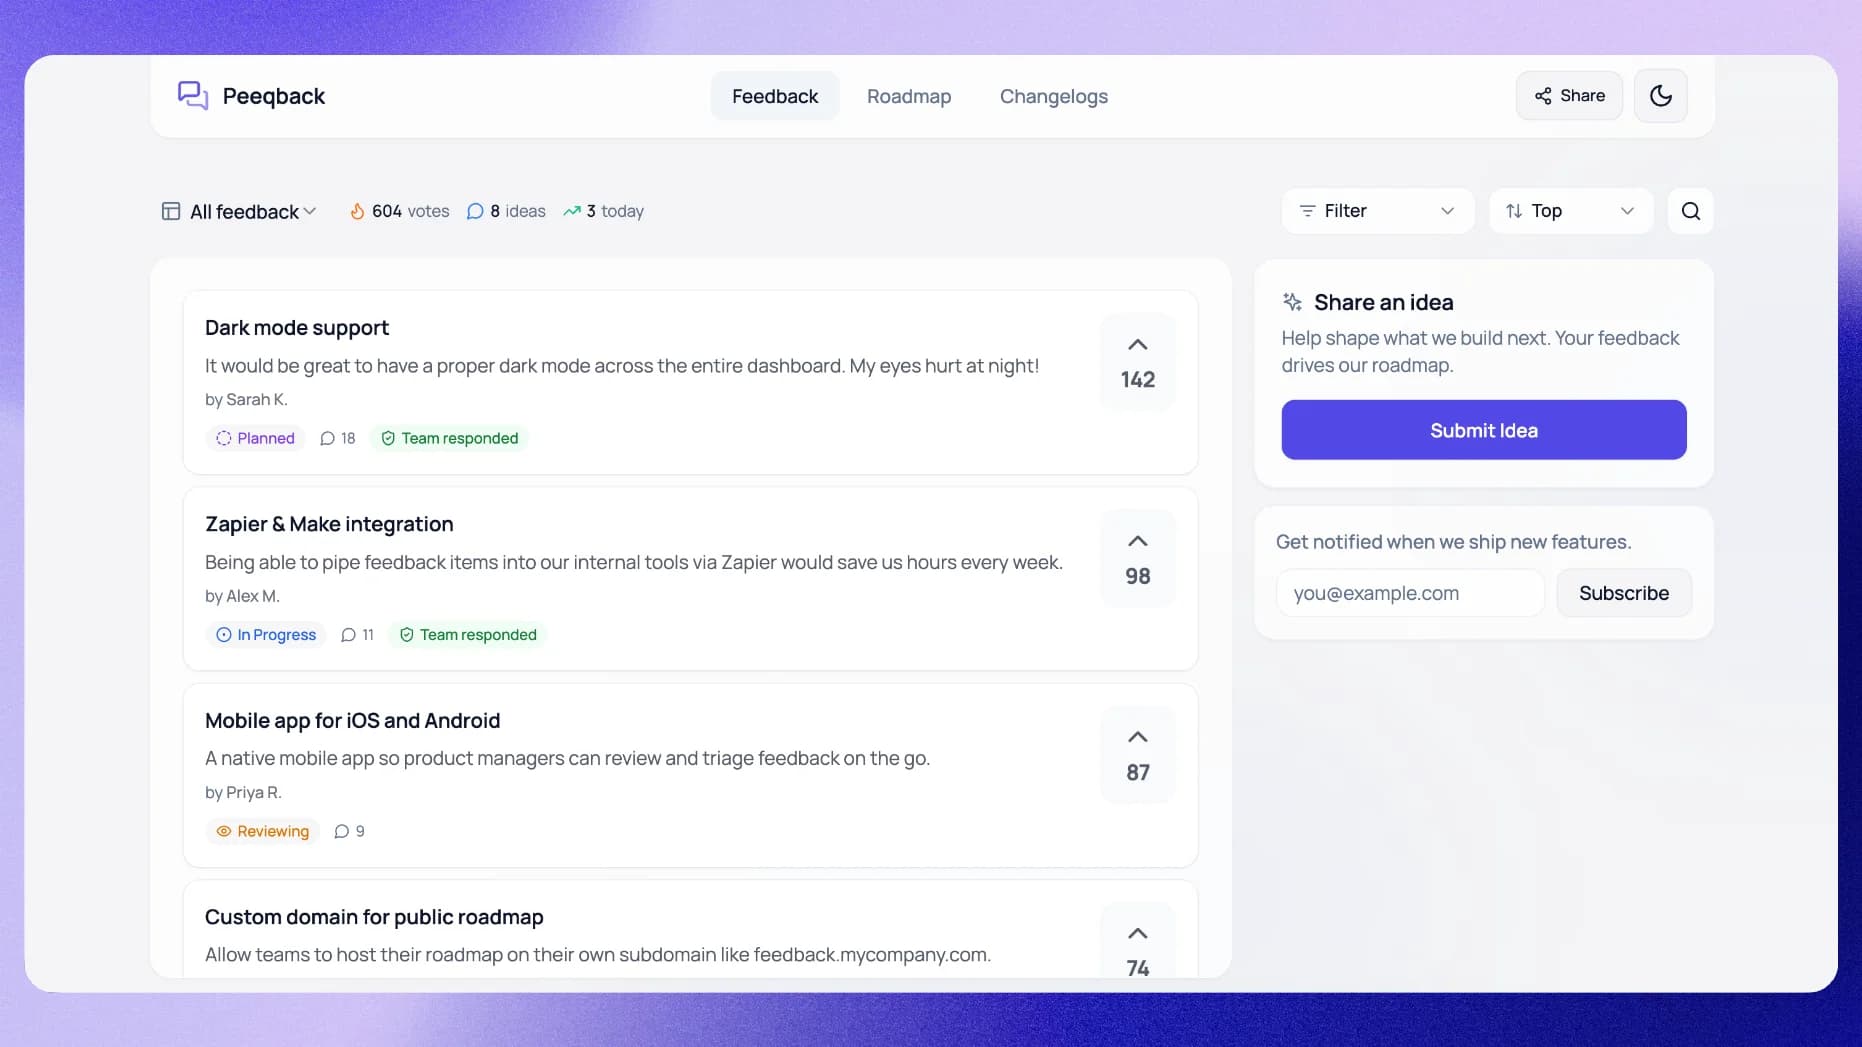1862x1047 pixels.
Task: Open the Filter dropdown
Action: pyautogui.click(x=1377, y=211)
